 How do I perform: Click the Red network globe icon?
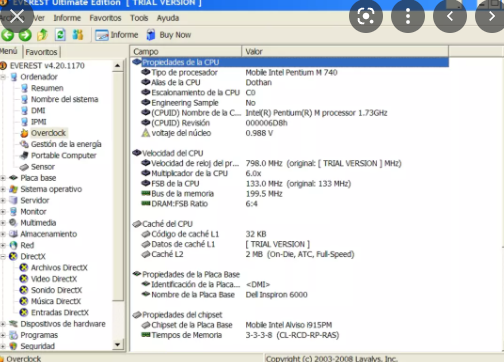[x=13, y=245]
